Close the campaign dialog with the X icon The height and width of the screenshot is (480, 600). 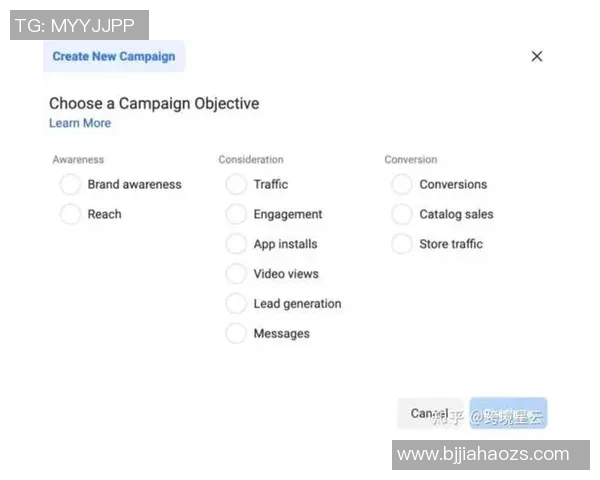[537, 56]
